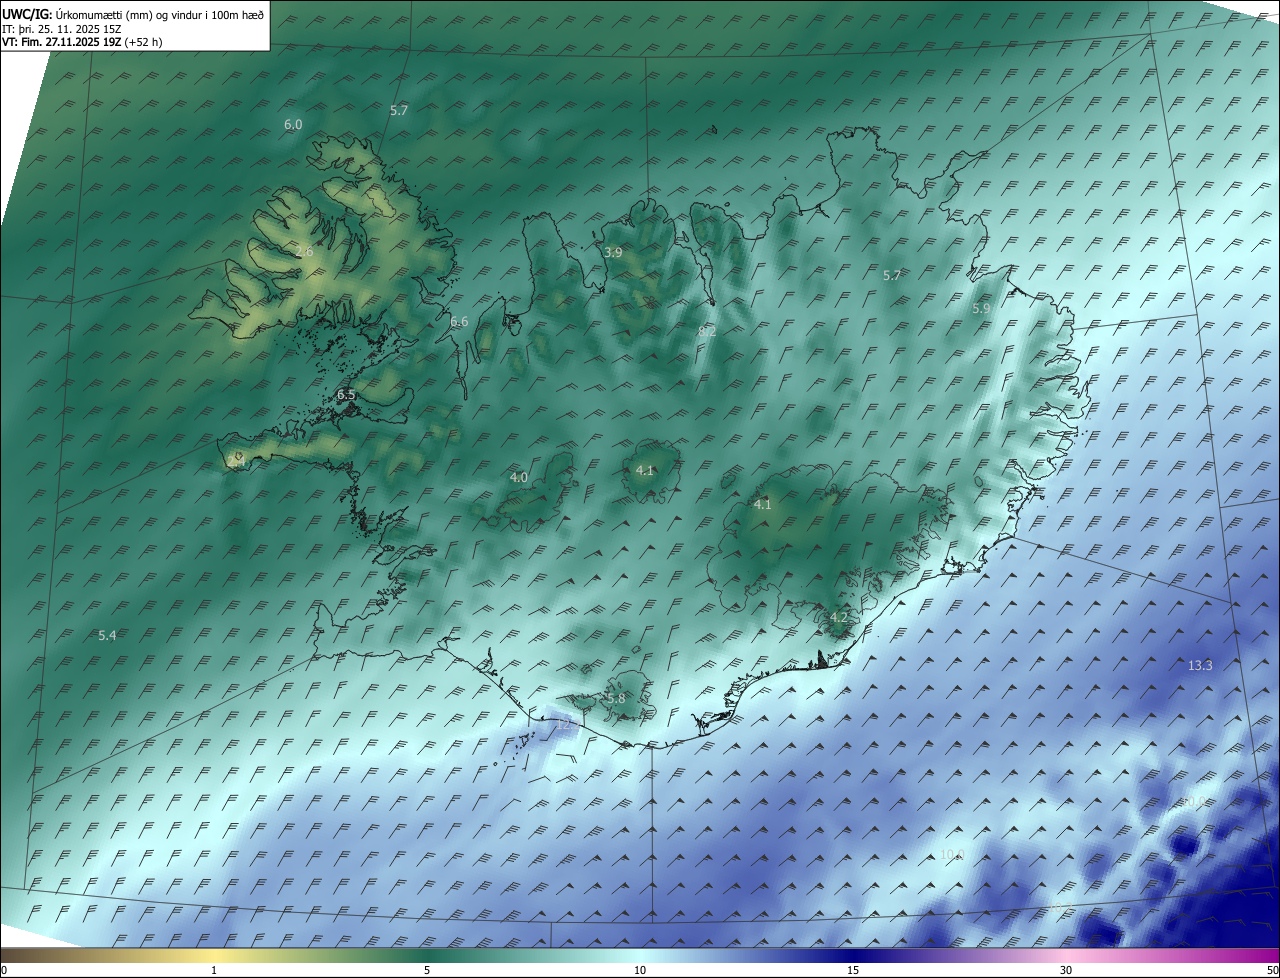This screenshot has height=978, width=1280.
Task: Click the 4.2 value label on the map
Action: (x=838, y=618)
